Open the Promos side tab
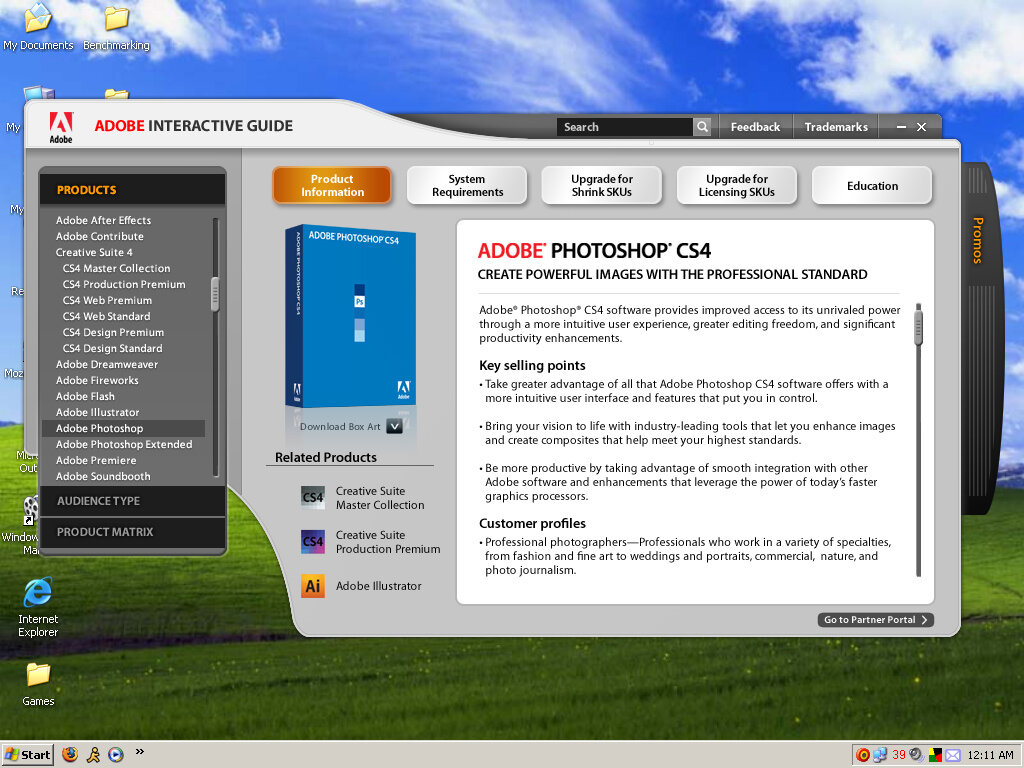 [977, 240]
